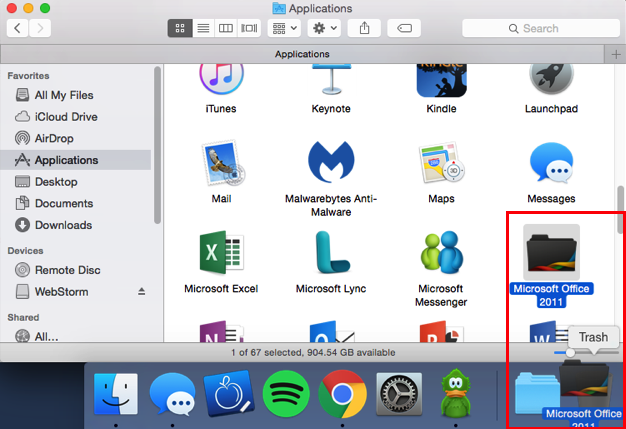Open Messages from the Dock

tap(172, 394)
